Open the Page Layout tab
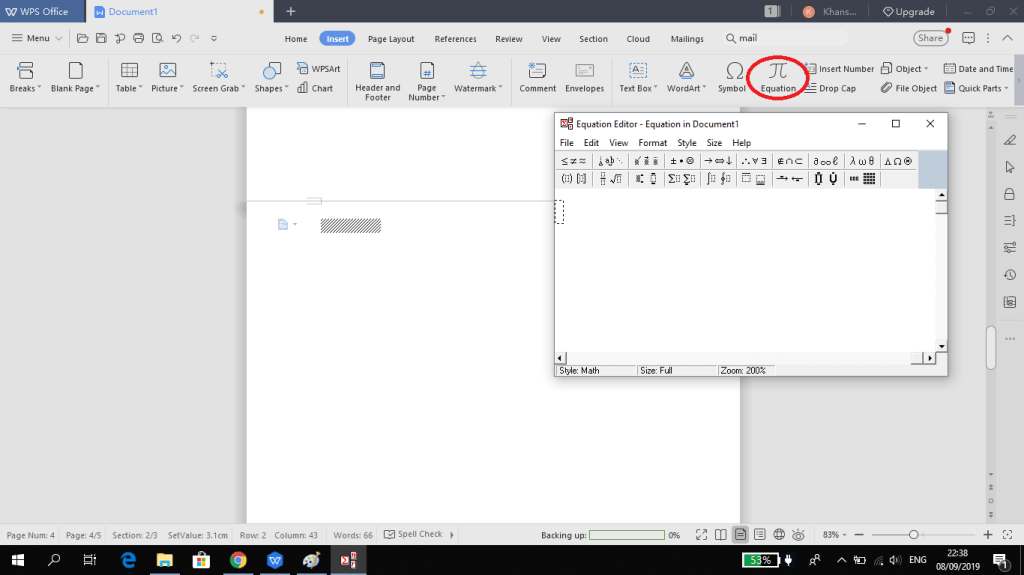The image size is (1024, 575). 391,39
